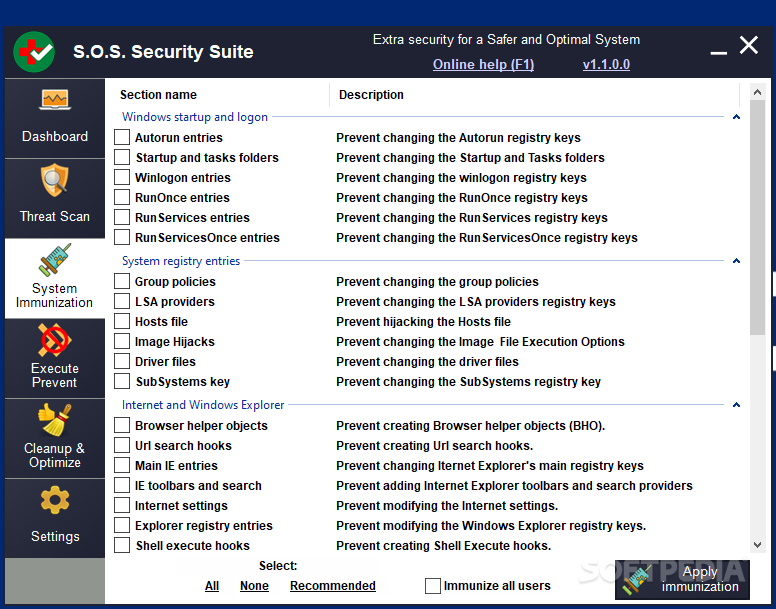Image resolution: width=776 pixels, height=609 pixels.
Task: Tick Main IE entries checkbox
Action: (x=122, y=465)
